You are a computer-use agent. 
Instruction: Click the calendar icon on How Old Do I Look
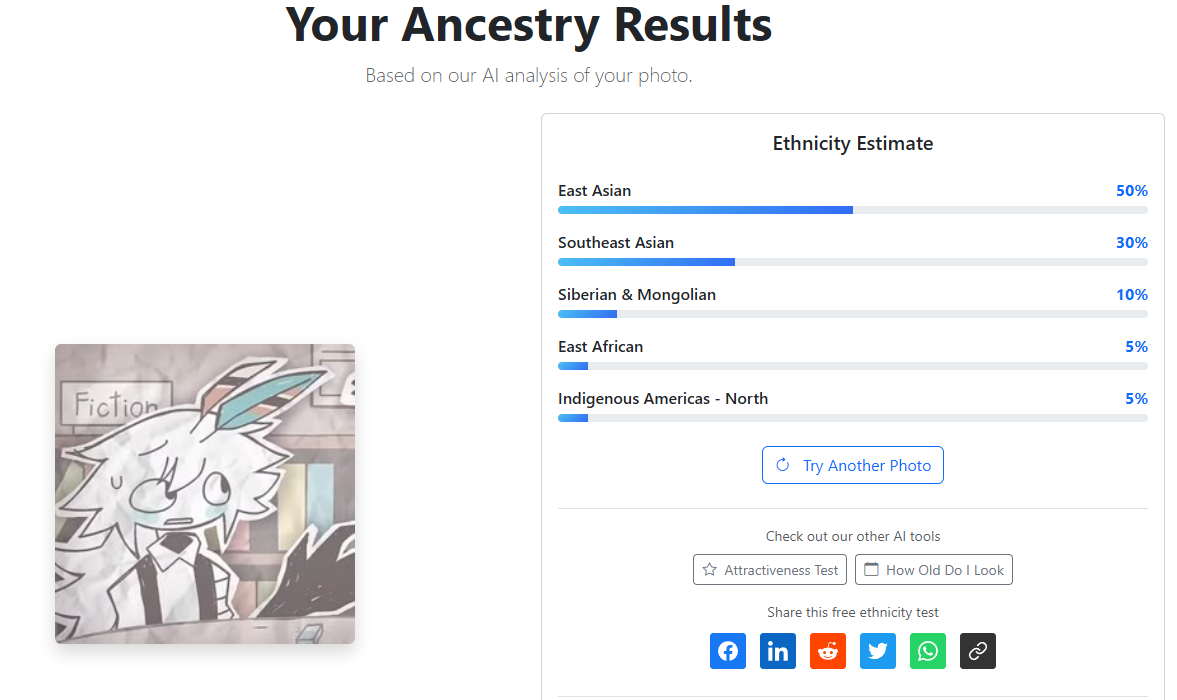pos(871,570)
